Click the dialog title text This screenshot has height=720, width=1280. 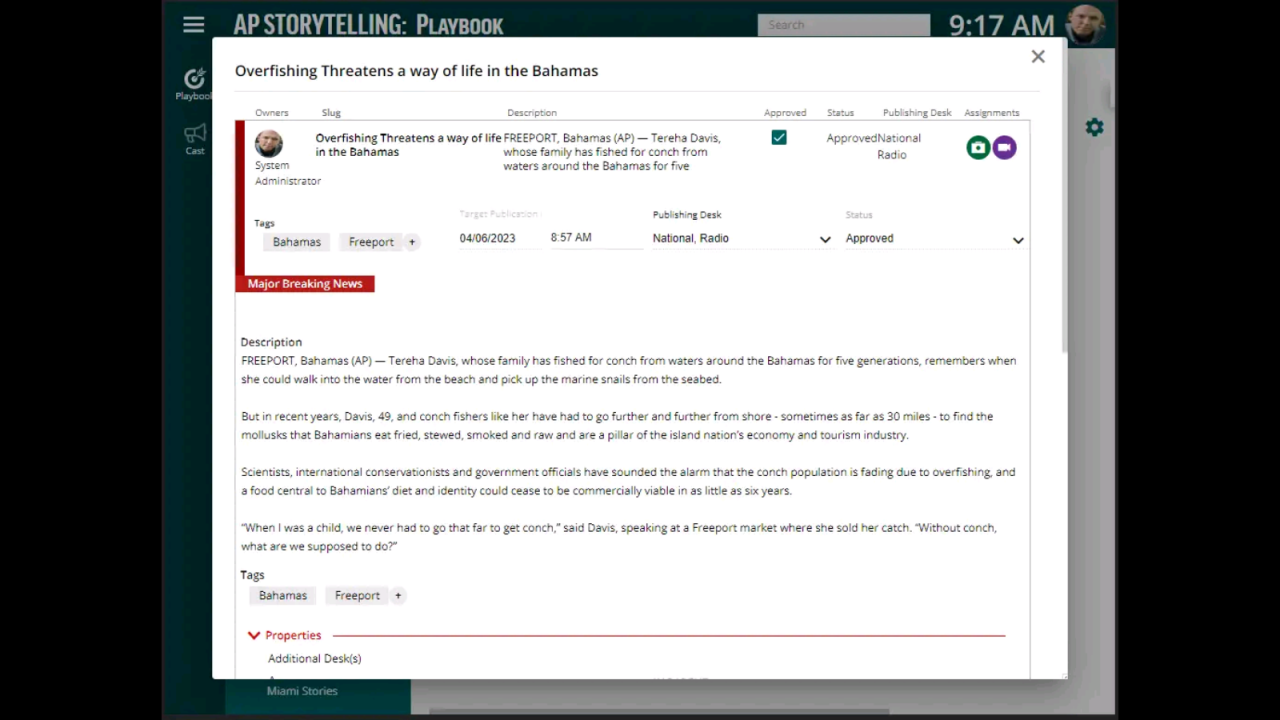[x=416, y=71]
